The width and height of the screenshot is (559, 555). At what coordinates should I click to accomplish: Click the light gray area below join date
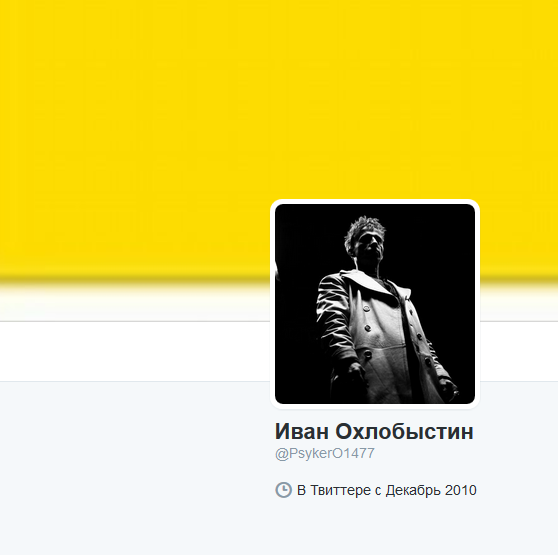(x=374, y=528)
